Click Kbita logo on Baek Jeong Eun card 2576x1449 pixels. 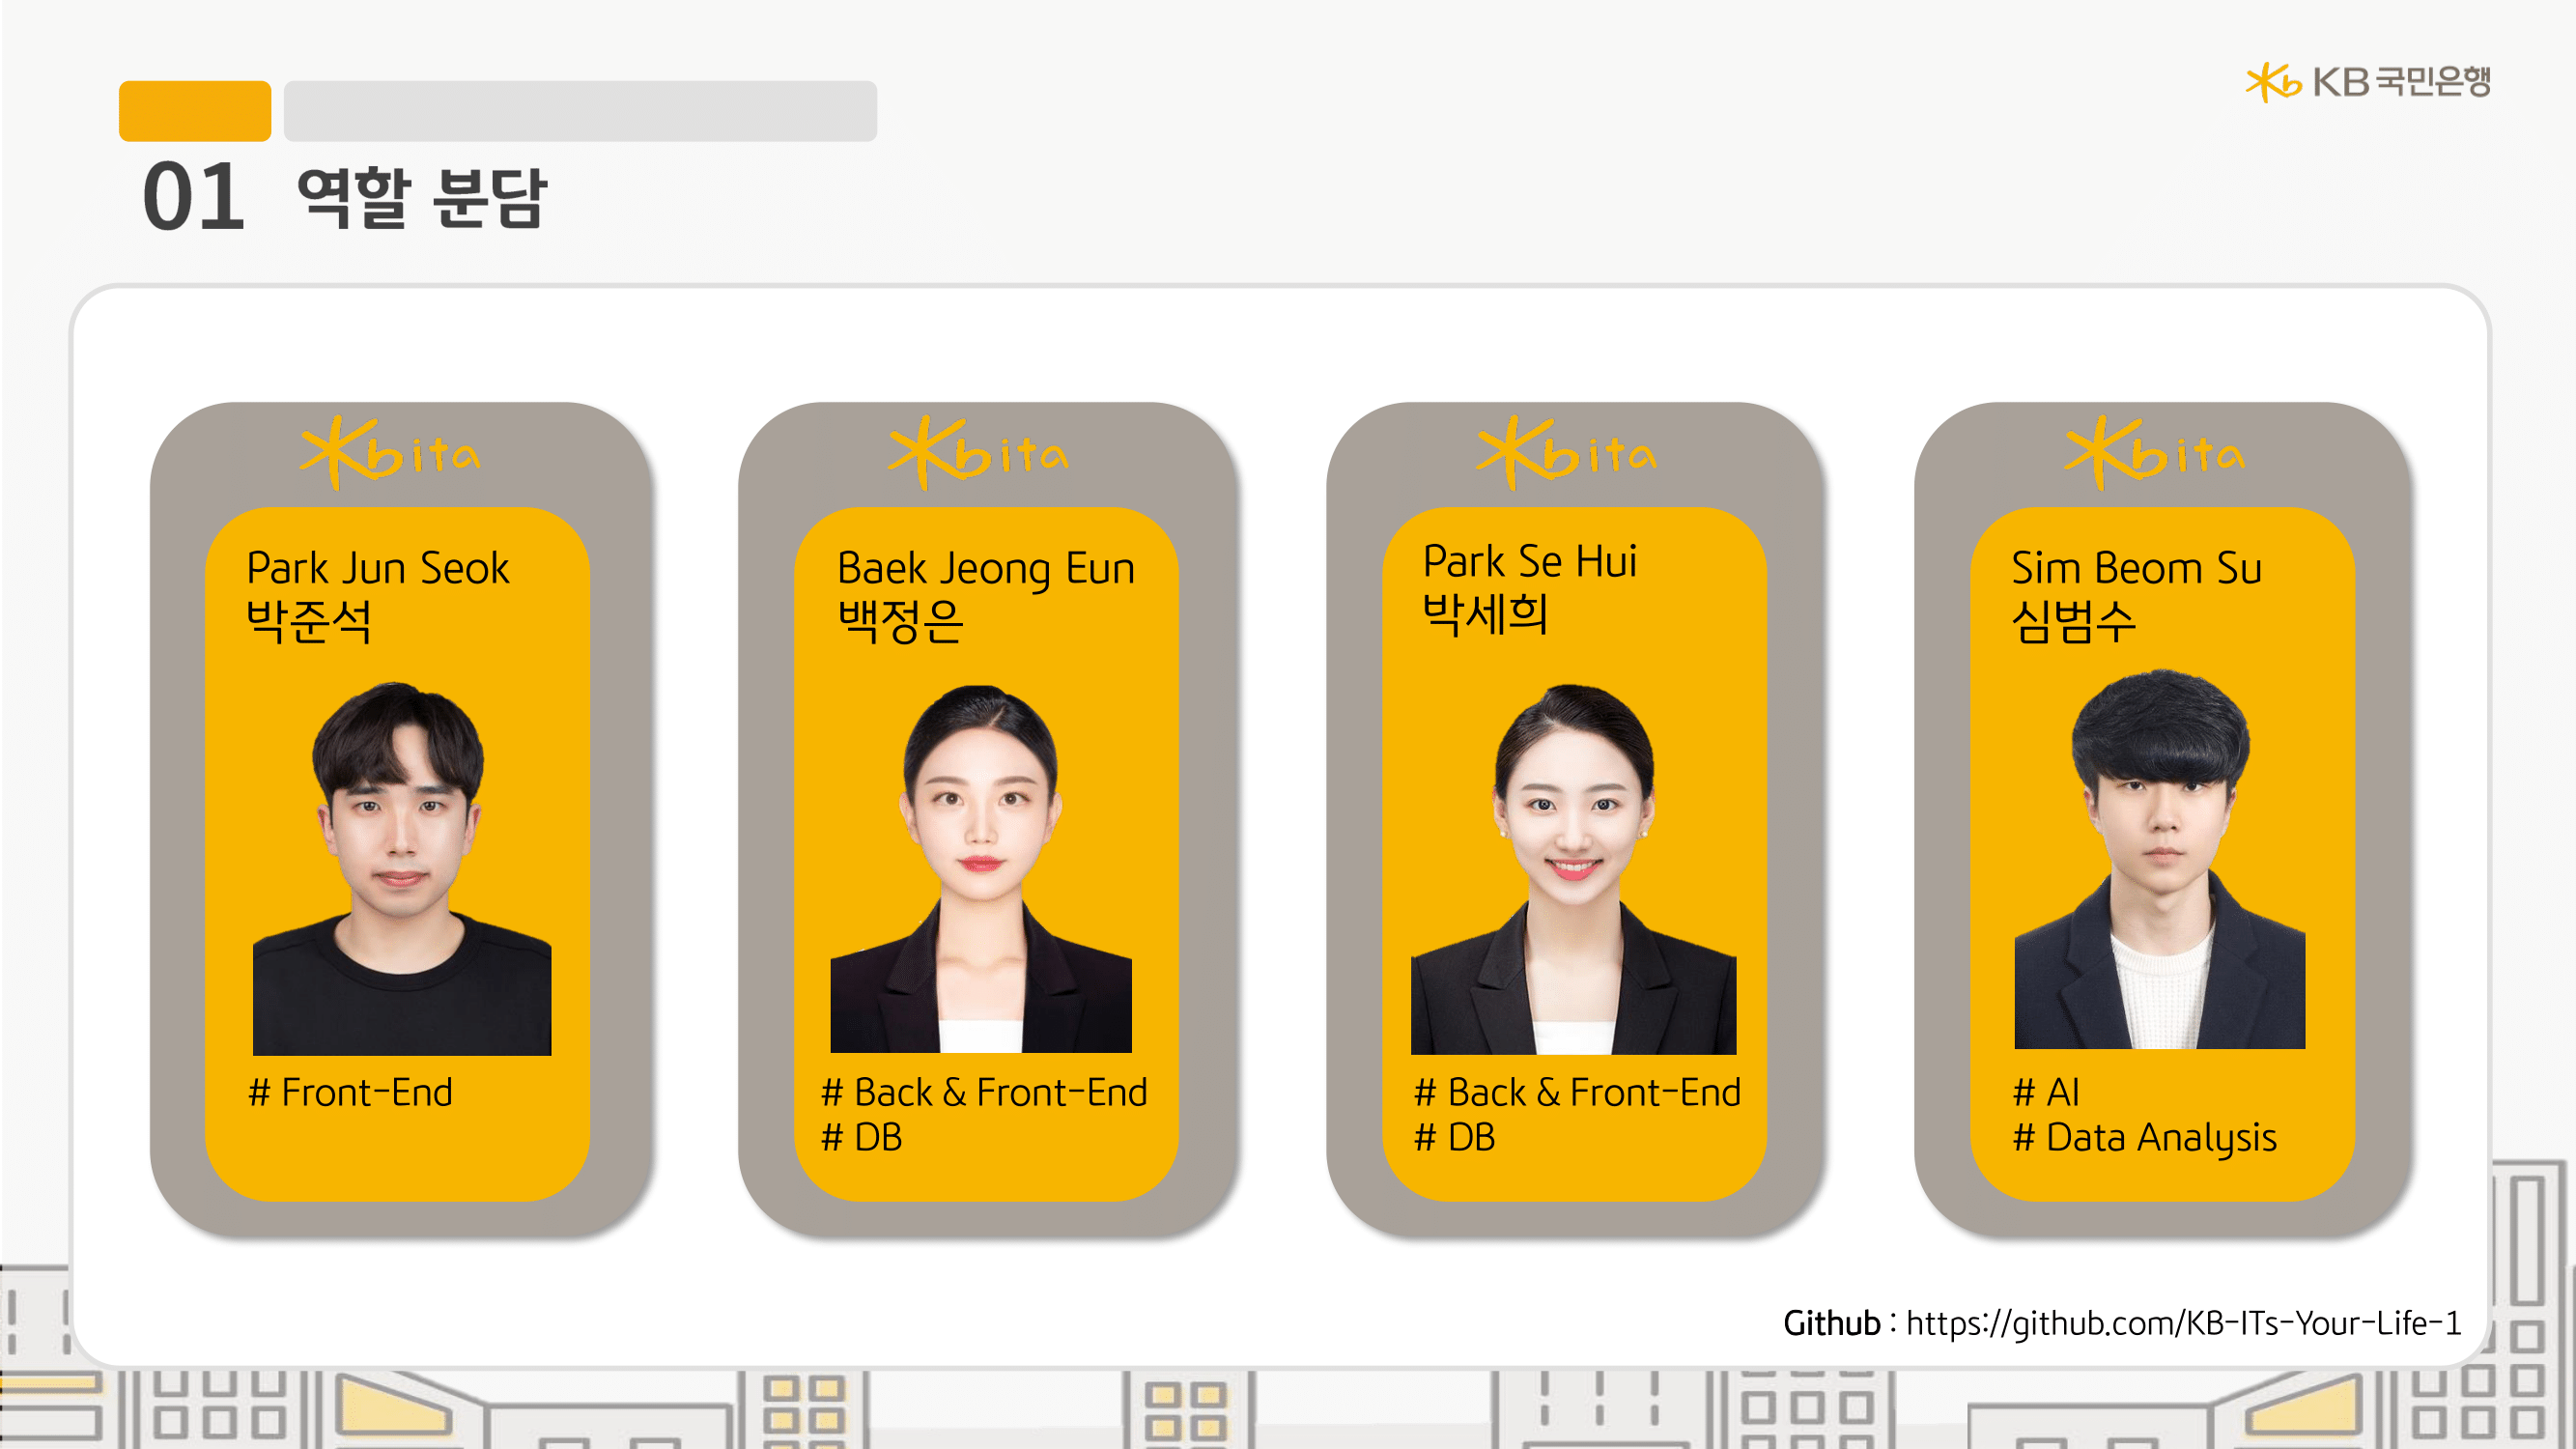click(979, 454)
